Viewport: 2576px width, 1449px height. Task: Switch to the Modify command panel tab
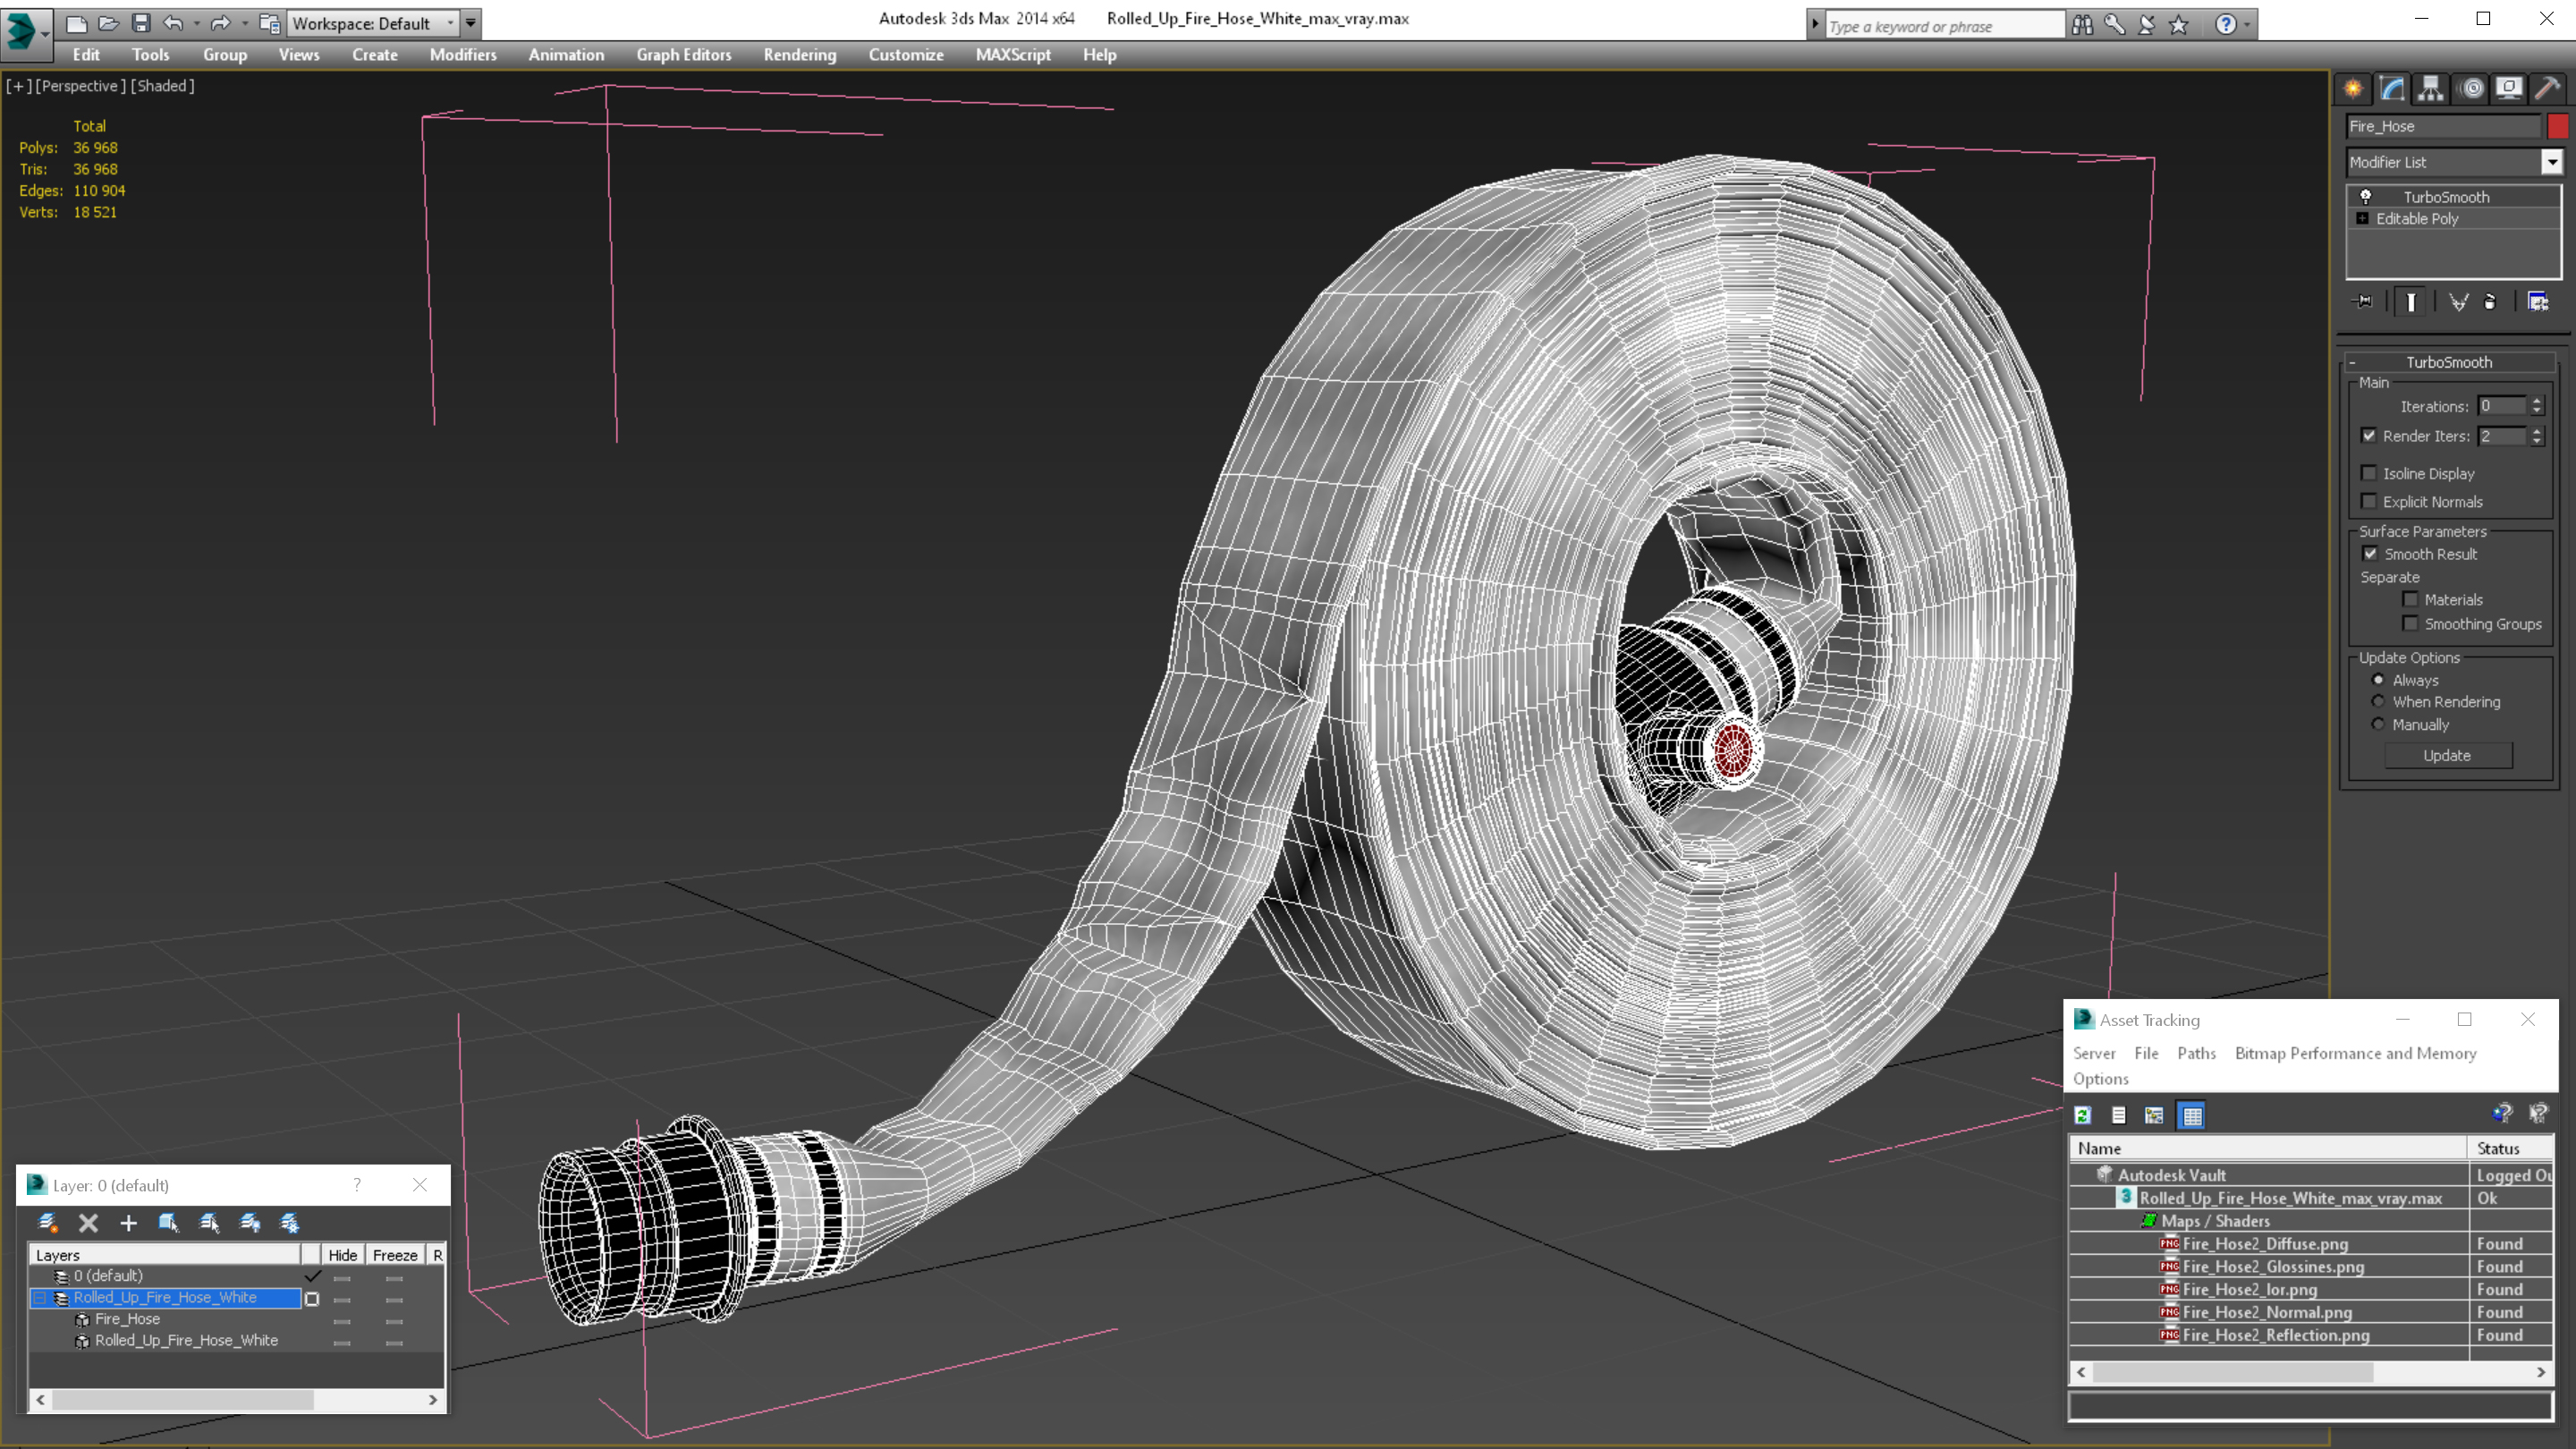(x=2392, y=88)
